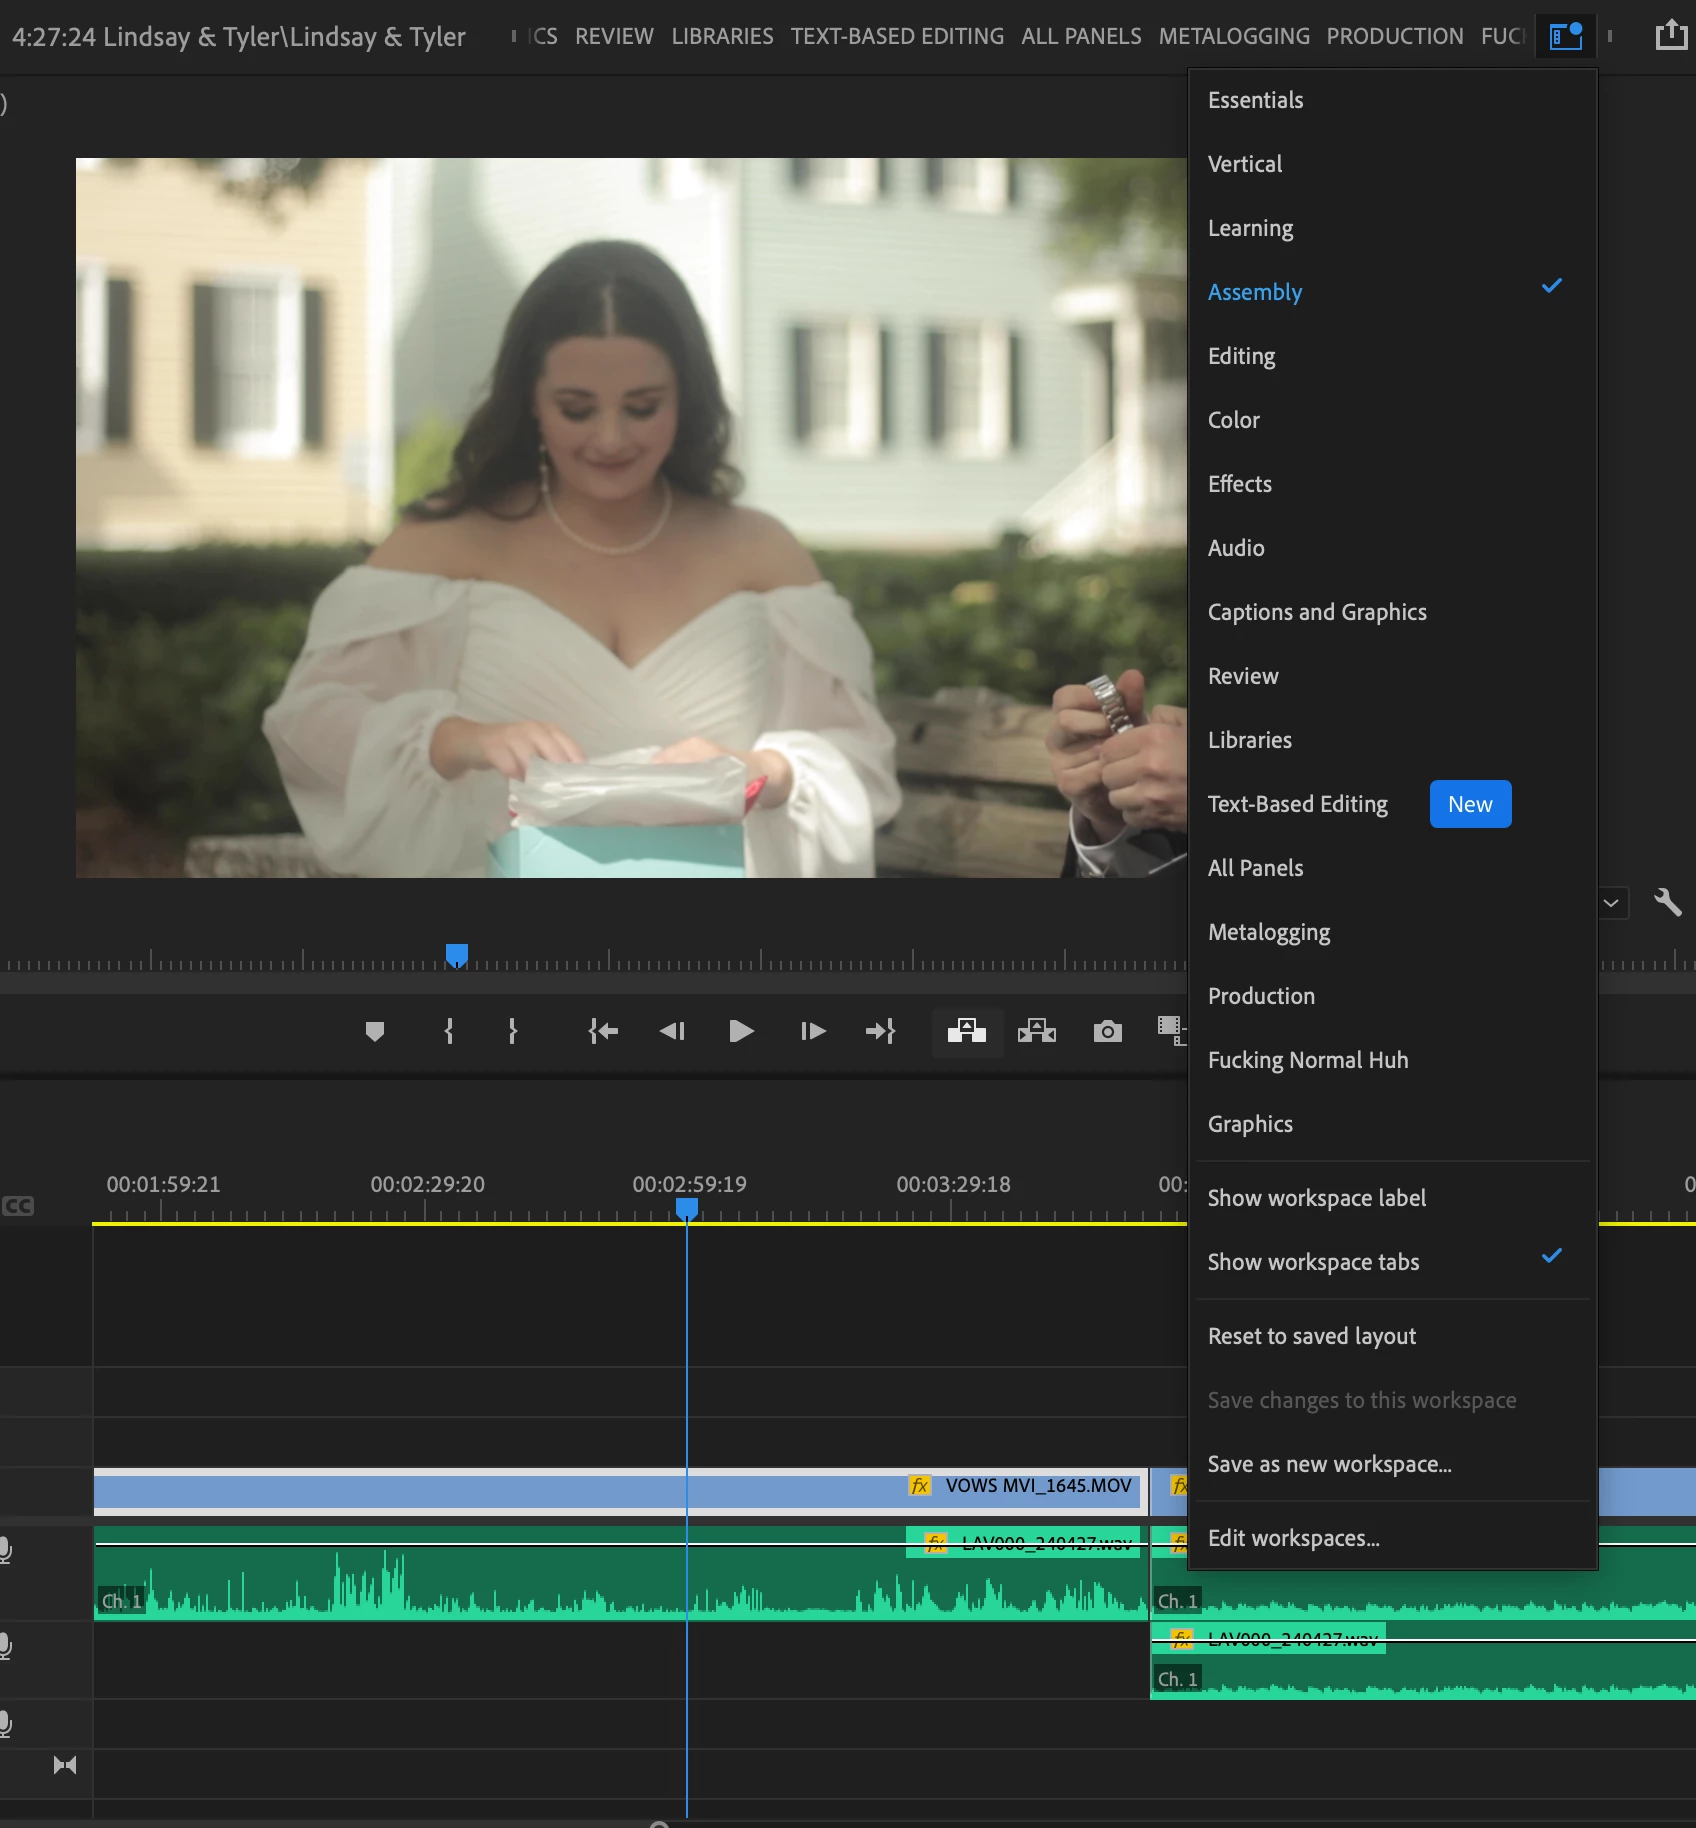Open Edit workspaces…
Viewport: 1696px width, 1828px height.
pos(1392,1538)
